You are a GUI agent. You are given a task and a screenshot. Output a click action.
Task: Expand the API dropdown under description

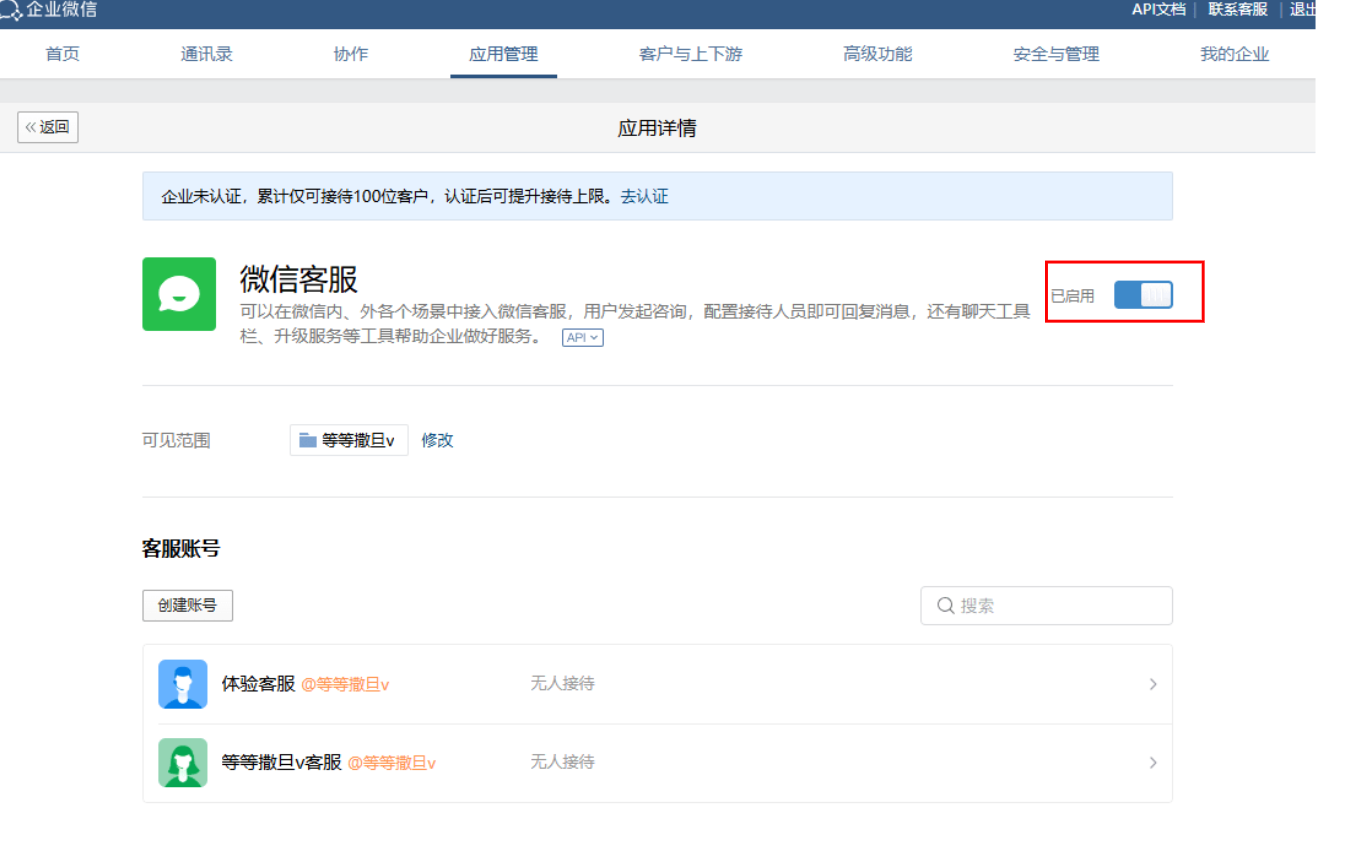[x=582, y=338]
